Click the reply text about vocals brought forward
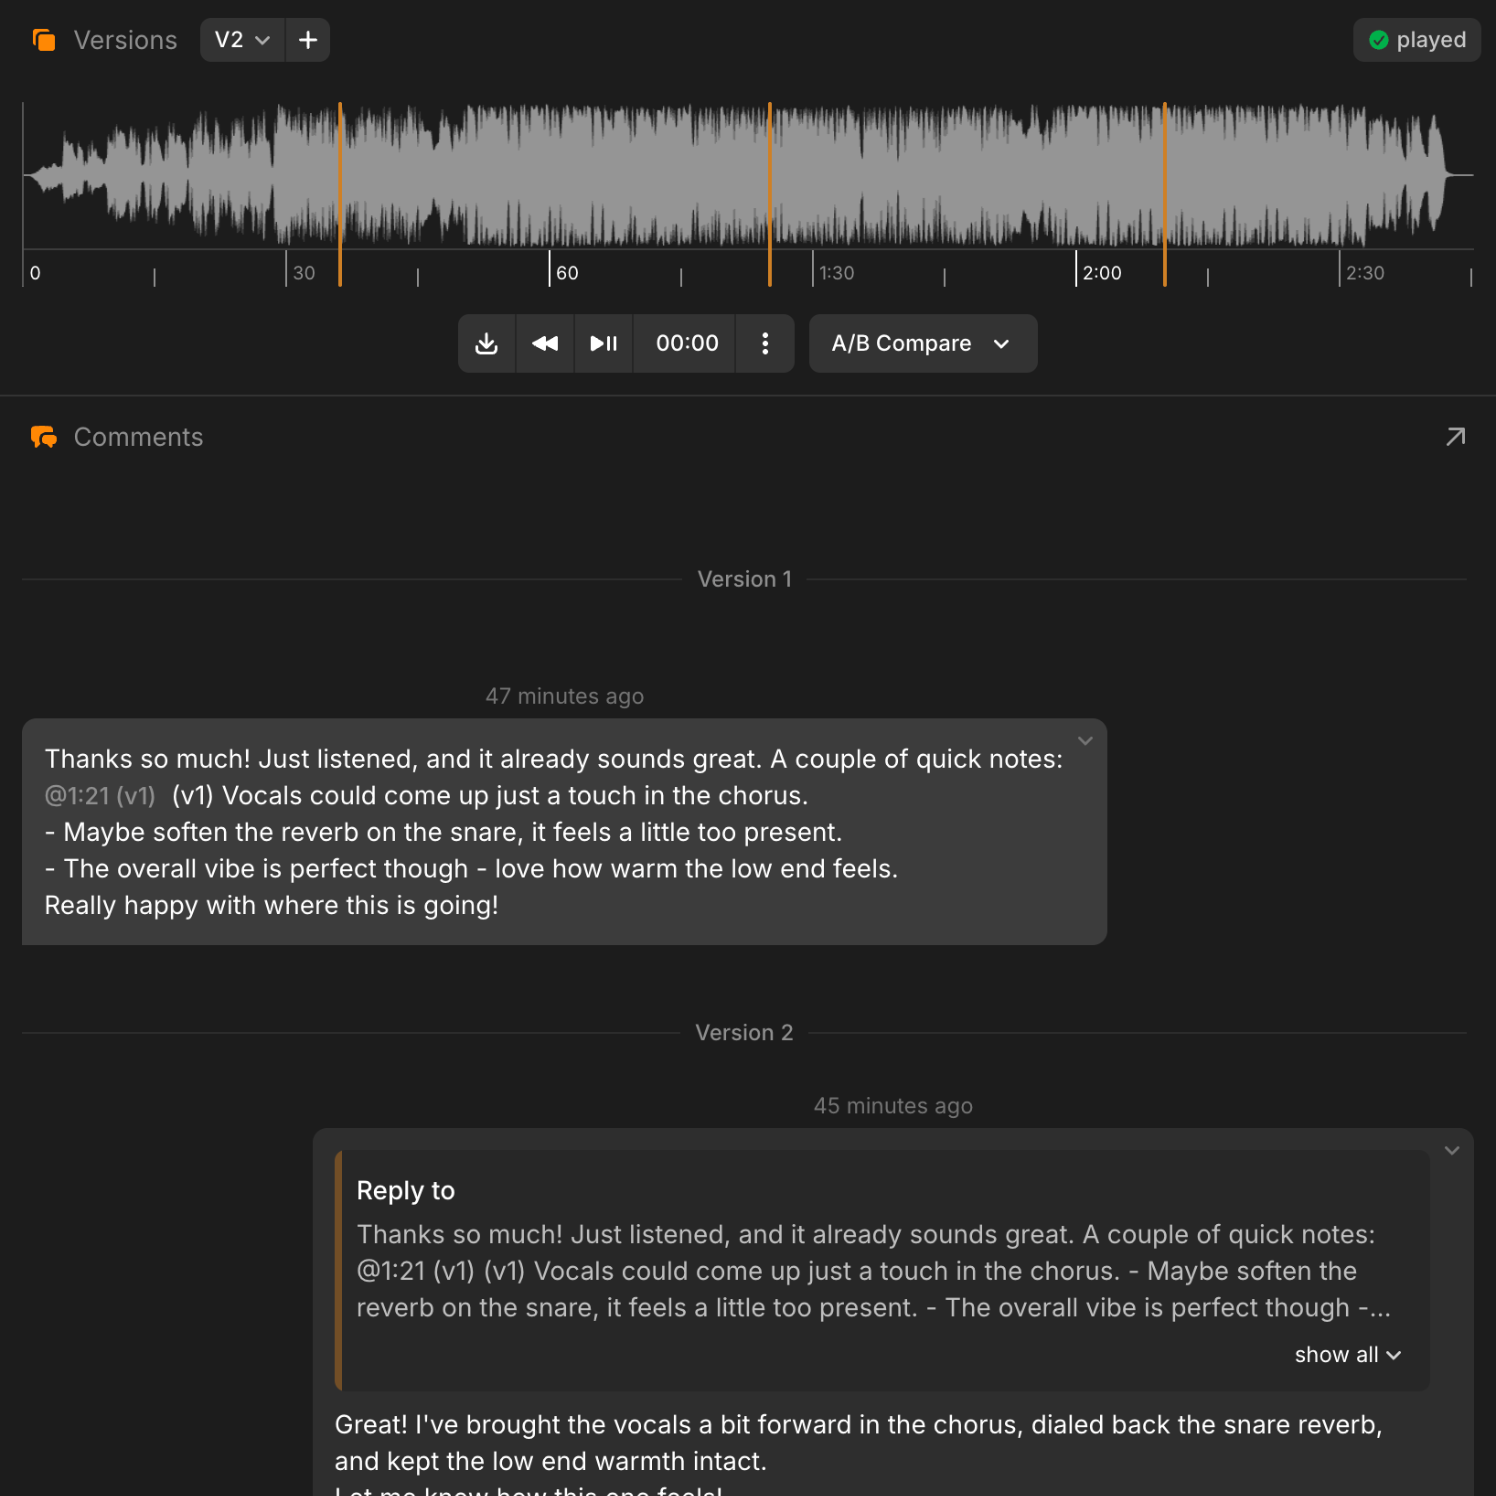The image size is (1496, 1496). tap(858, 1443)
